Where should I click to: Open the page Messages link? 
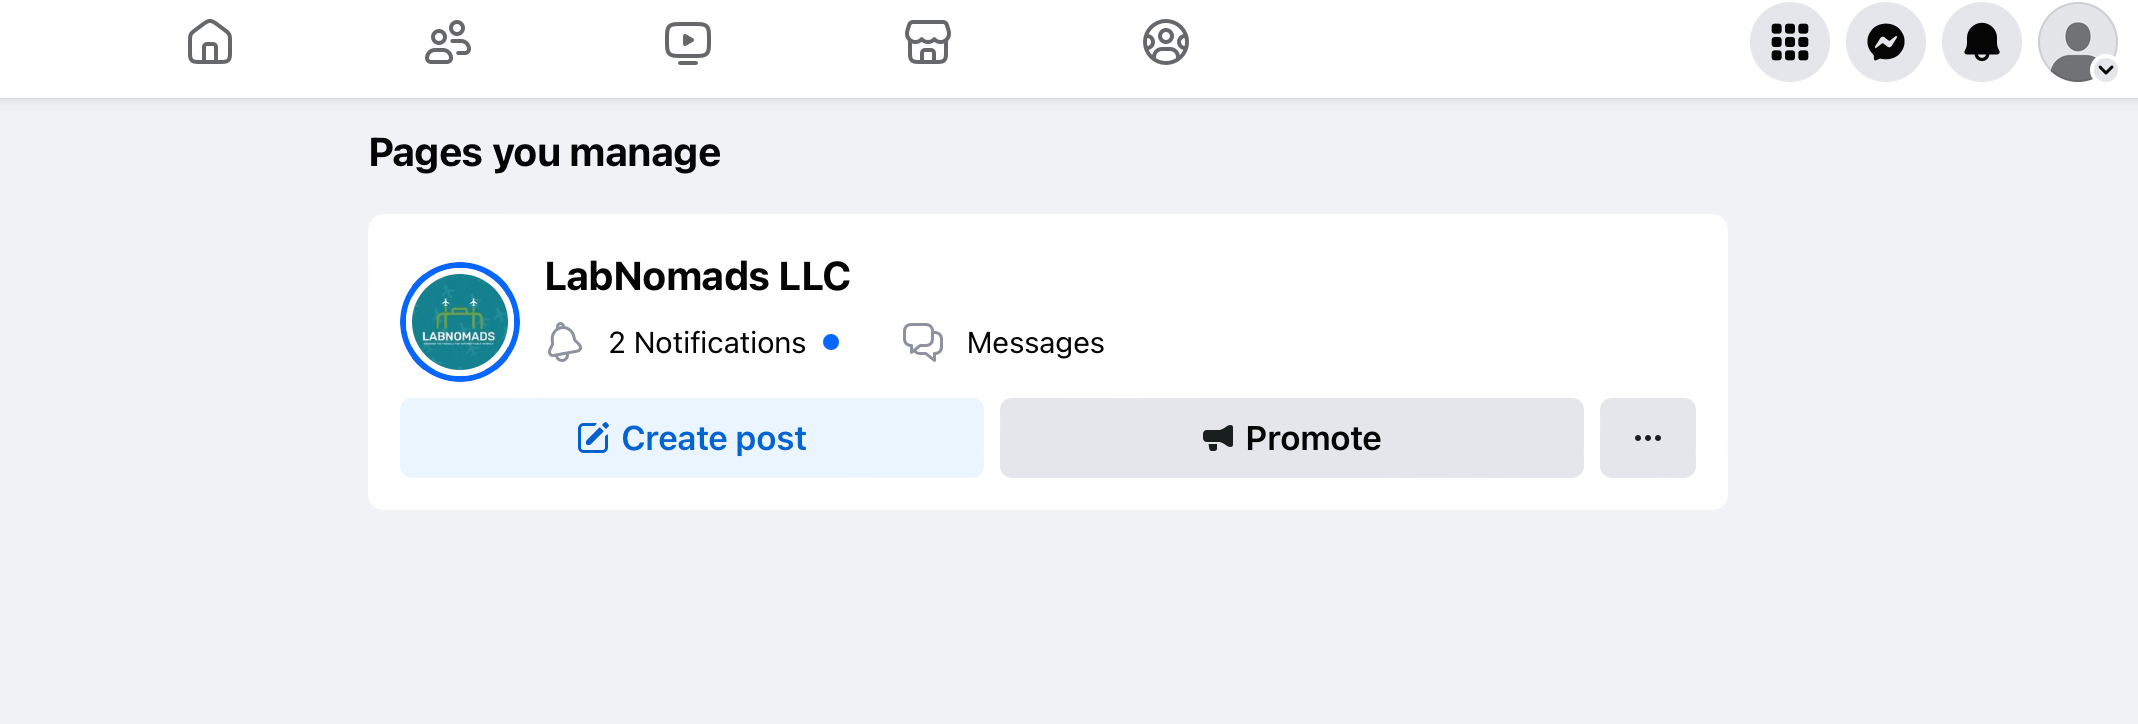(x=1036, y=343)
